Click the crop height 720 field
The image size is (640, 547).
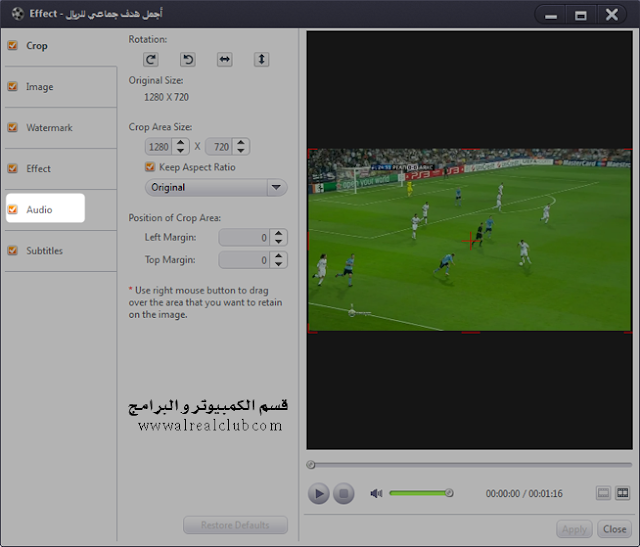point(220,147)
